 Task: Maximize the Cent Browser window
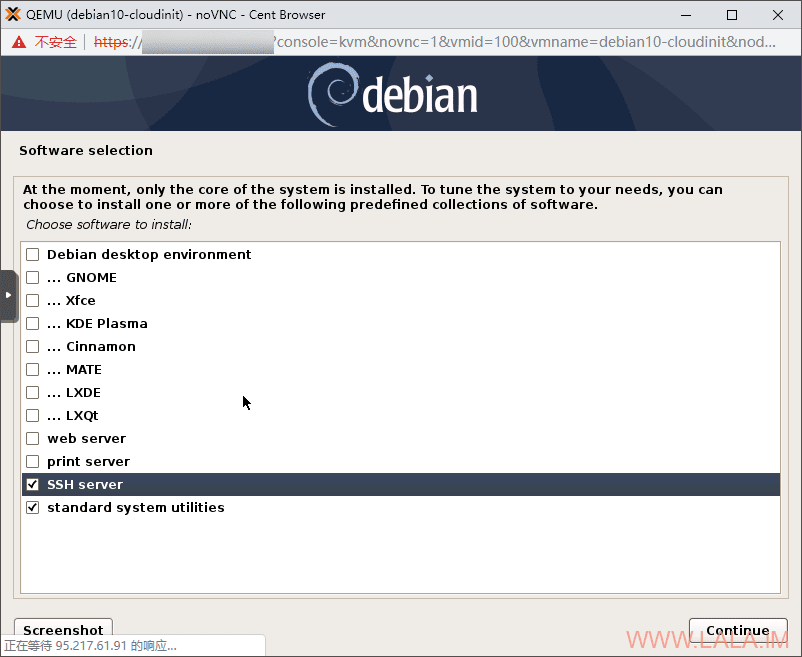pyautogui.click(x=732, y=15)
